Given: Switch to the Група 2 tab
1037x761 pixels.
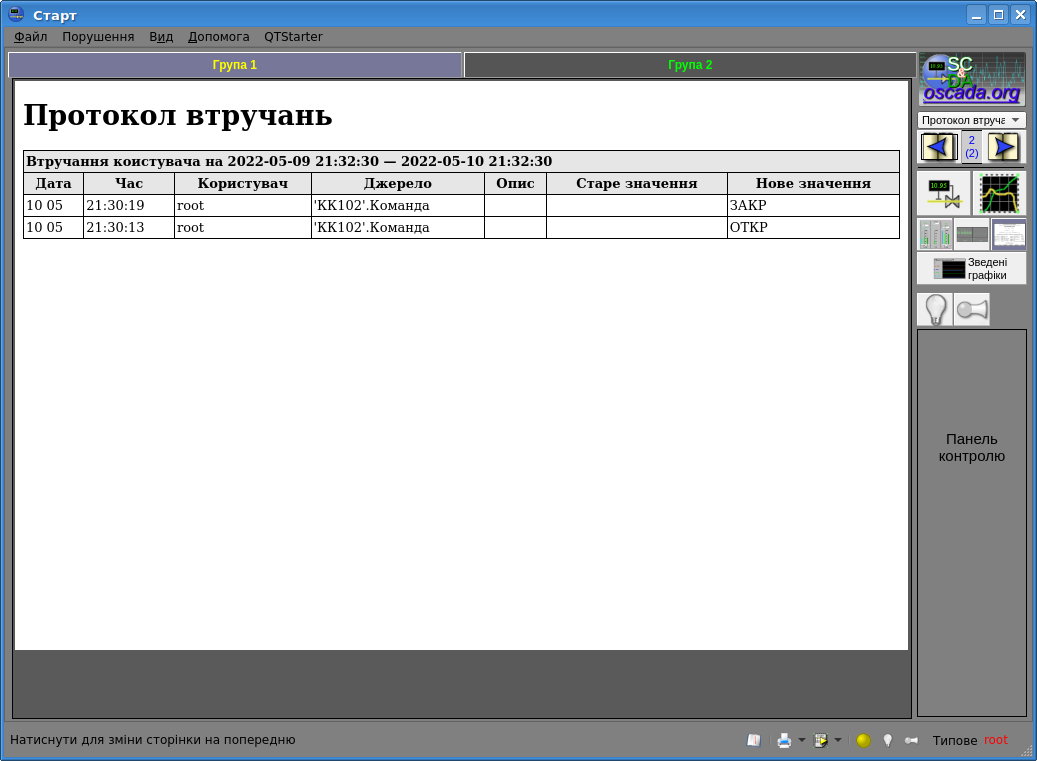Looking at the screenshot, I should point(690,65).
